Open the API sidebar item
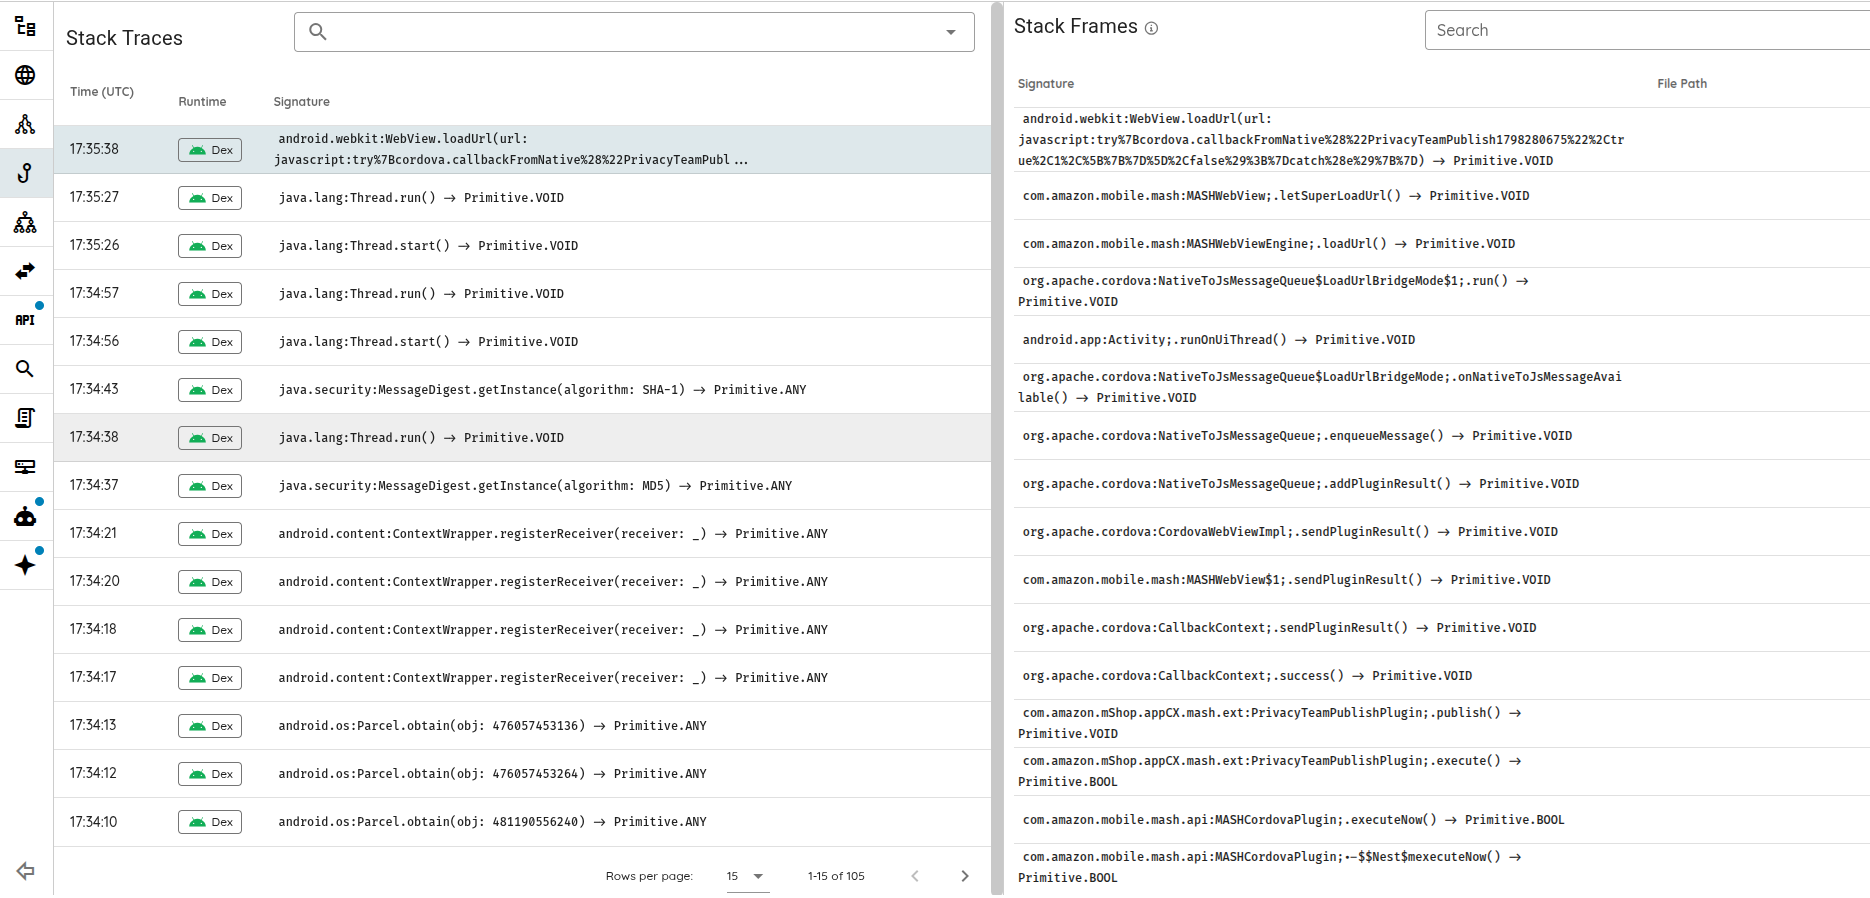Image resolution: width=1870 pixels, height=898 pixels. click(x=25, y=320)
